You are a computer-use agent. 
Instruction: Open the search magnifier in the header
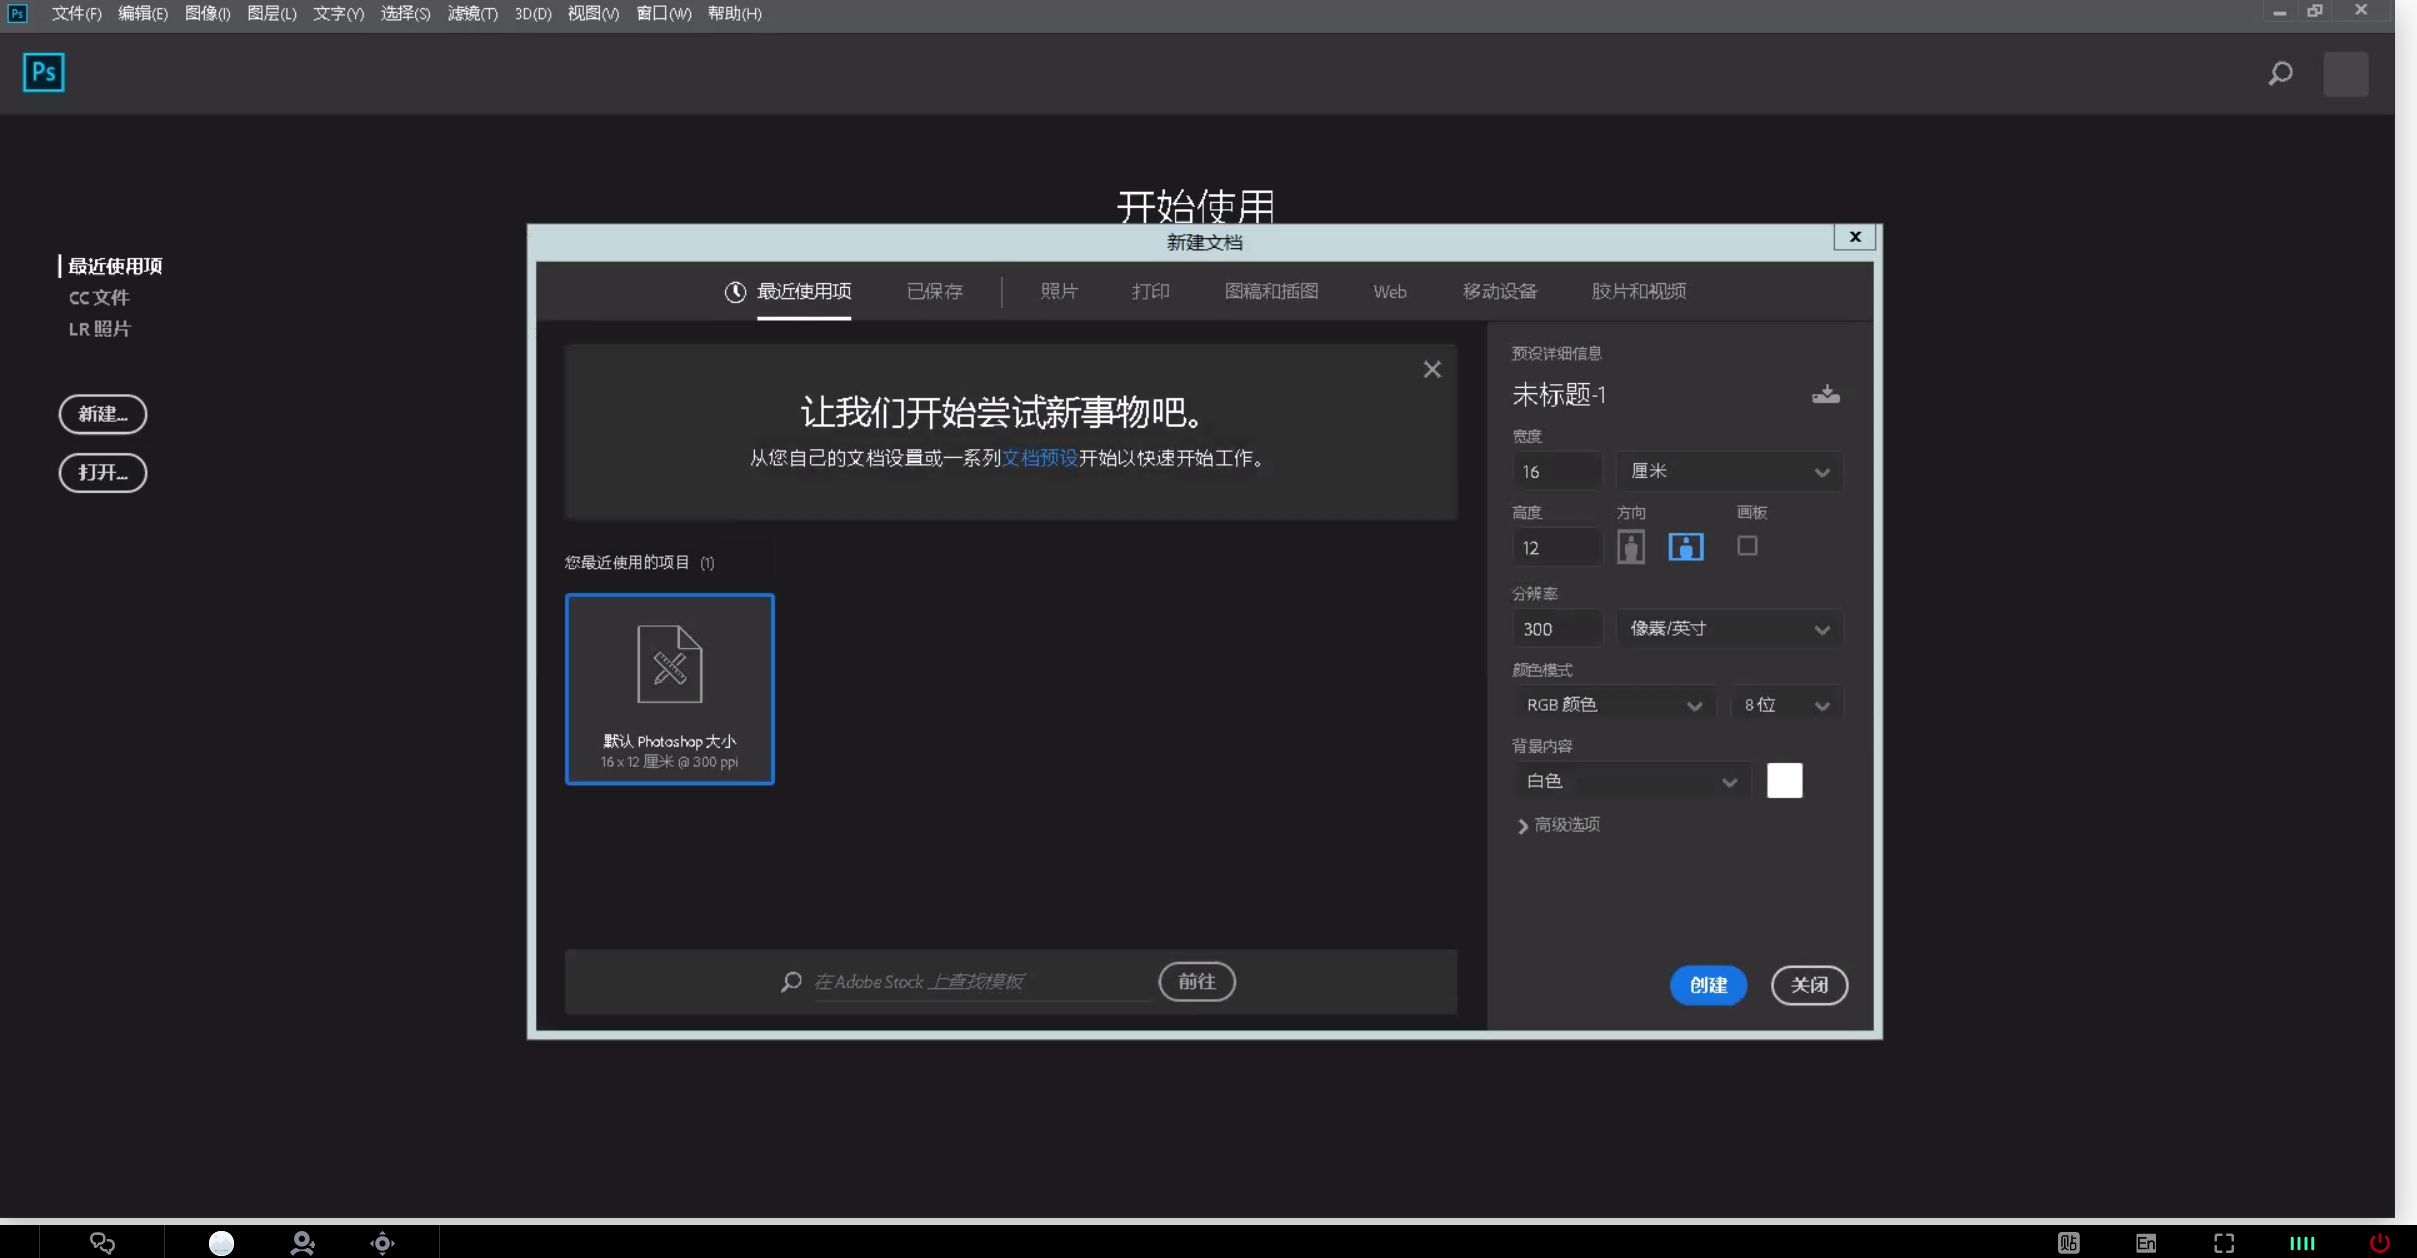[x=2280, y=74]
